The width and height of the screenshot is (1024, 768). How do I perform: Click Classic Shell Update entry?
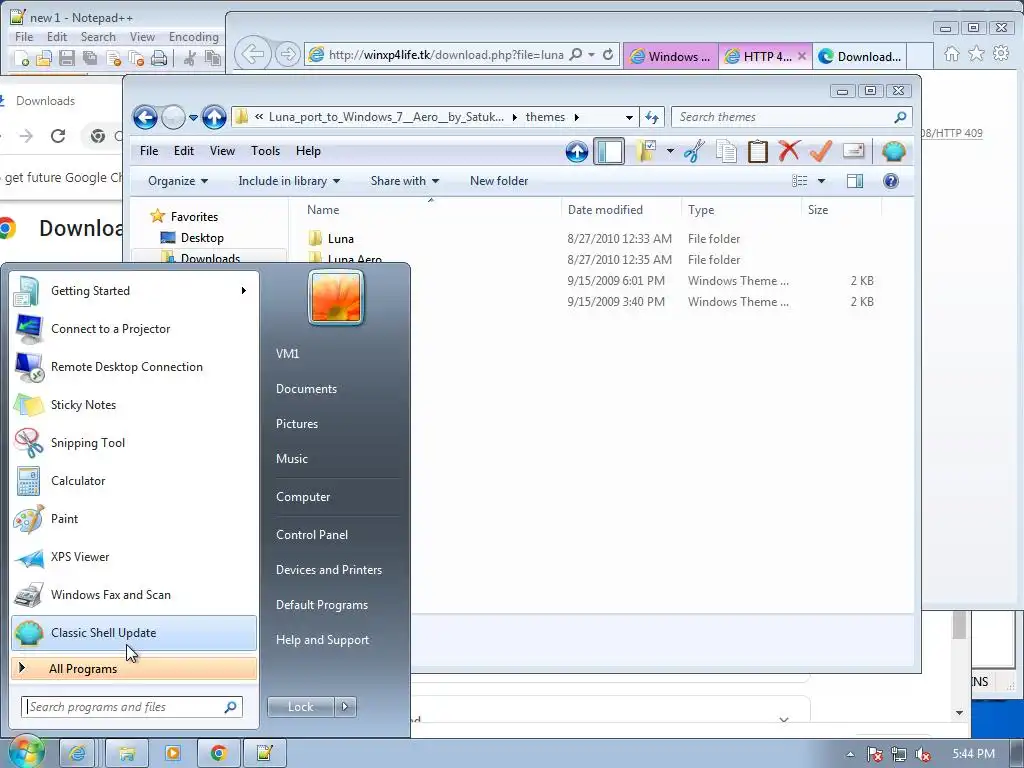134,633
